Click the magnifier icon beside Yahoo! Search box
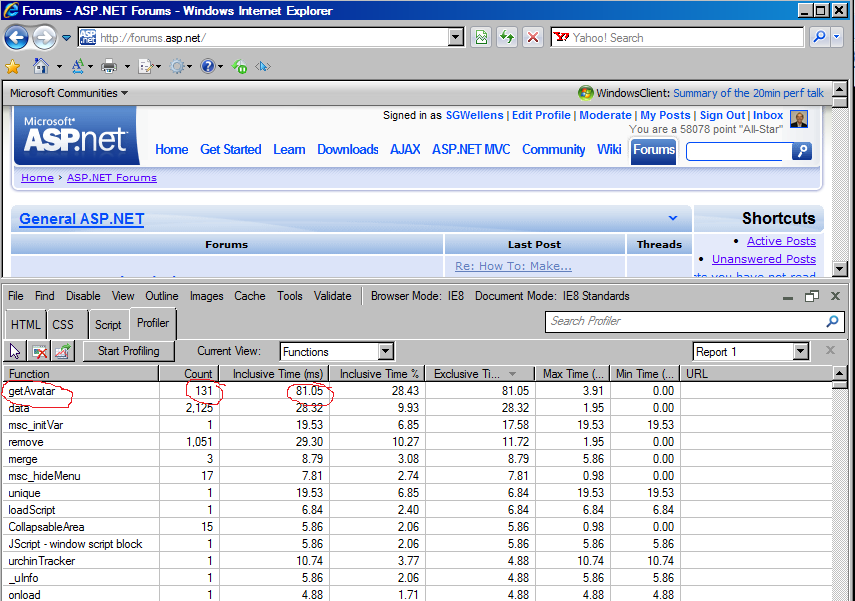The height and width of the screenshot is (601, 855). [819, 37]
